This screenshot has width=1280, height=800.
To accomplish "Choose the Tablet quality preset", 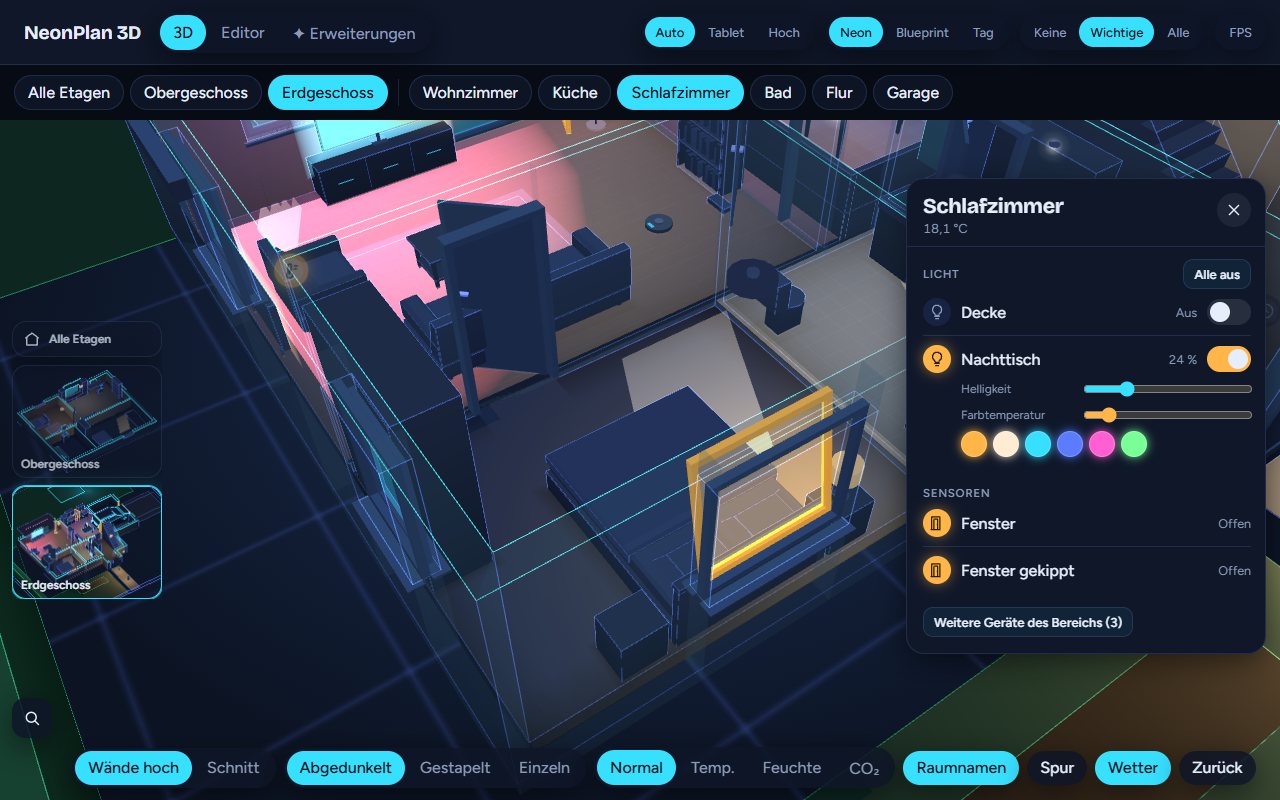I will pos(726,32).
